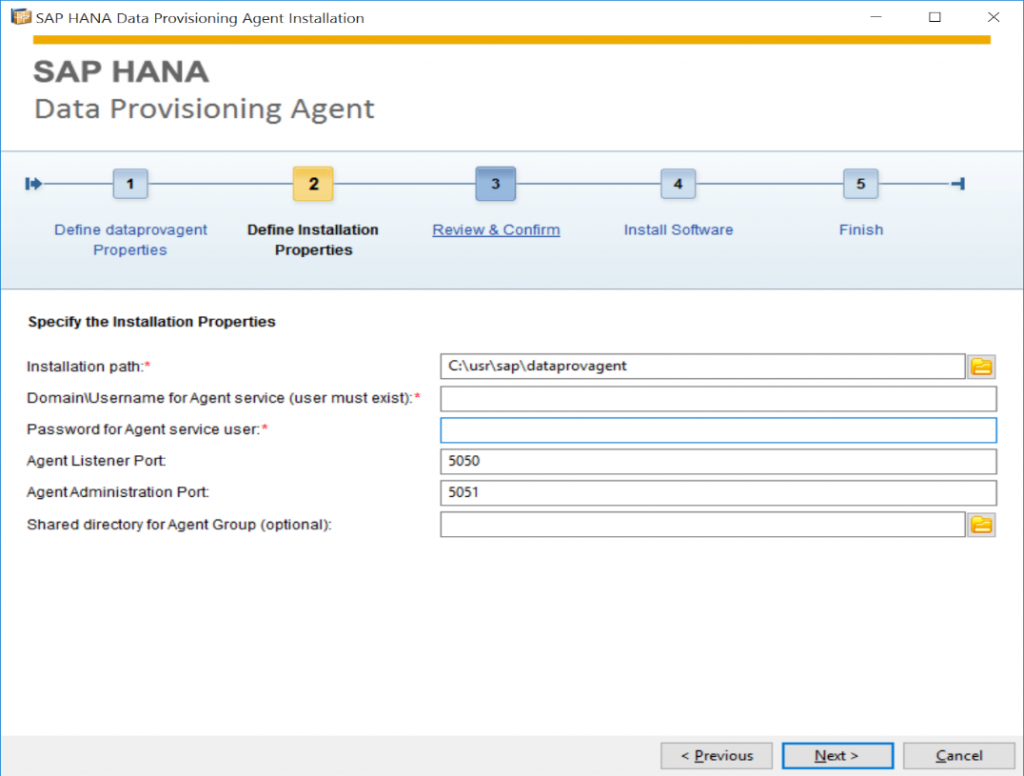Minimize the installer window
The height and width of the screenshot is (776, 1024).
[876, 17]
